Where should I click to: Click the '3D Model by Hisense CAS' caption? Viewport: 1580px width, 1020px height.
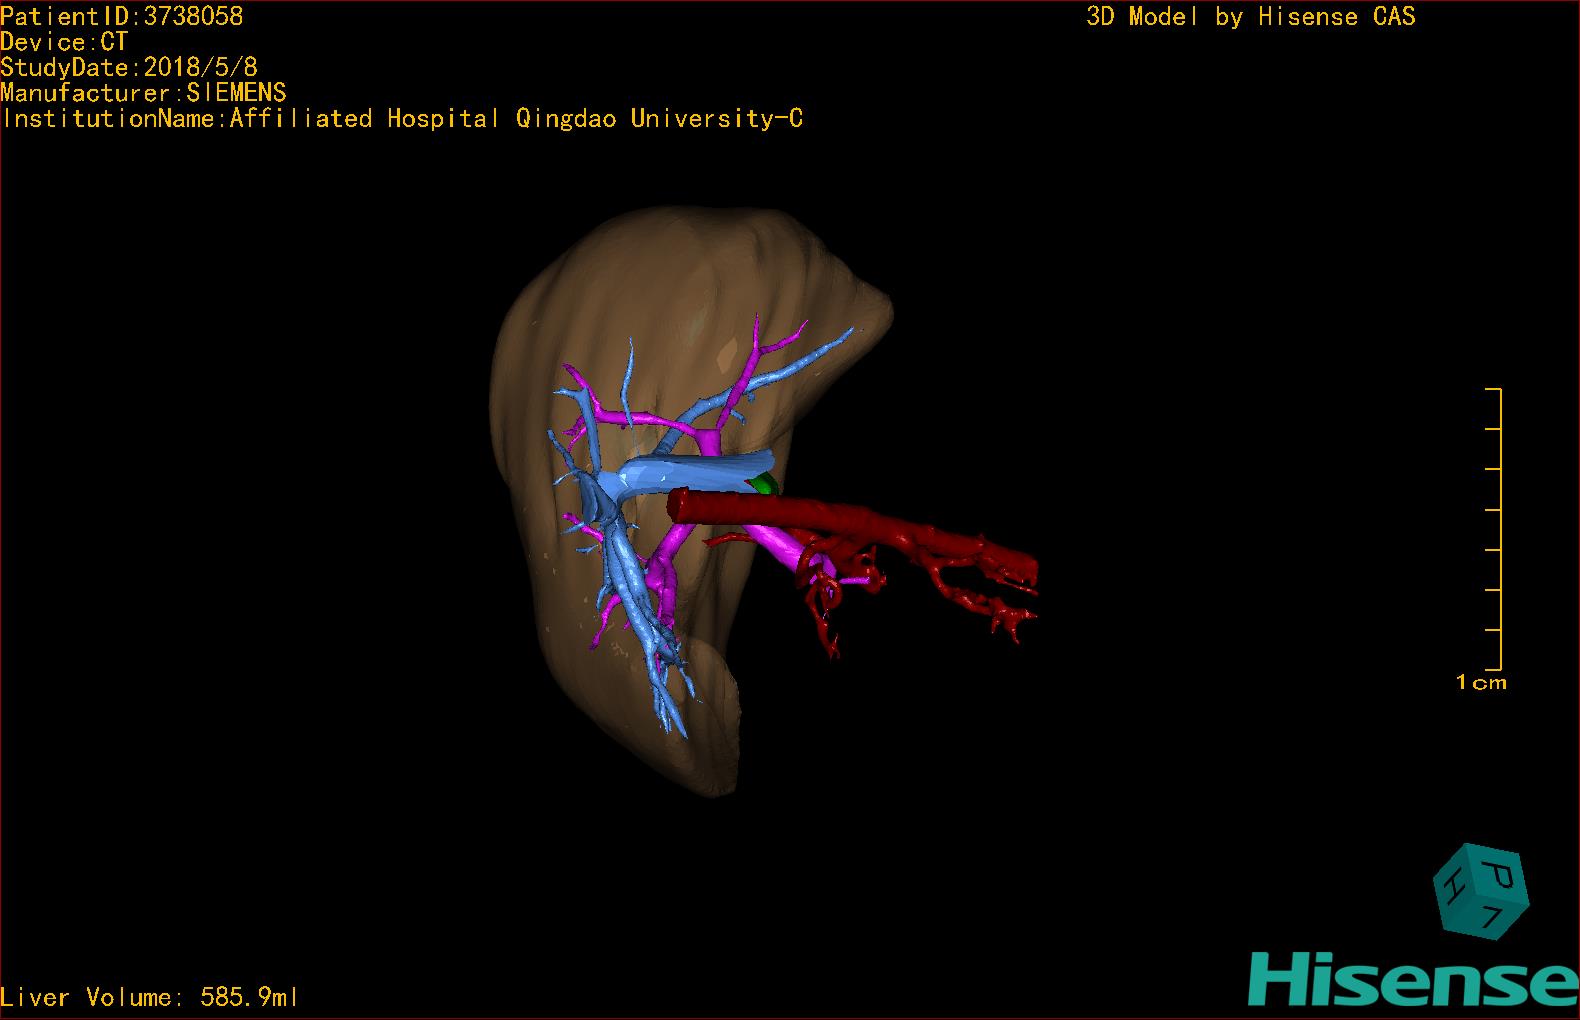point(1251,16)
